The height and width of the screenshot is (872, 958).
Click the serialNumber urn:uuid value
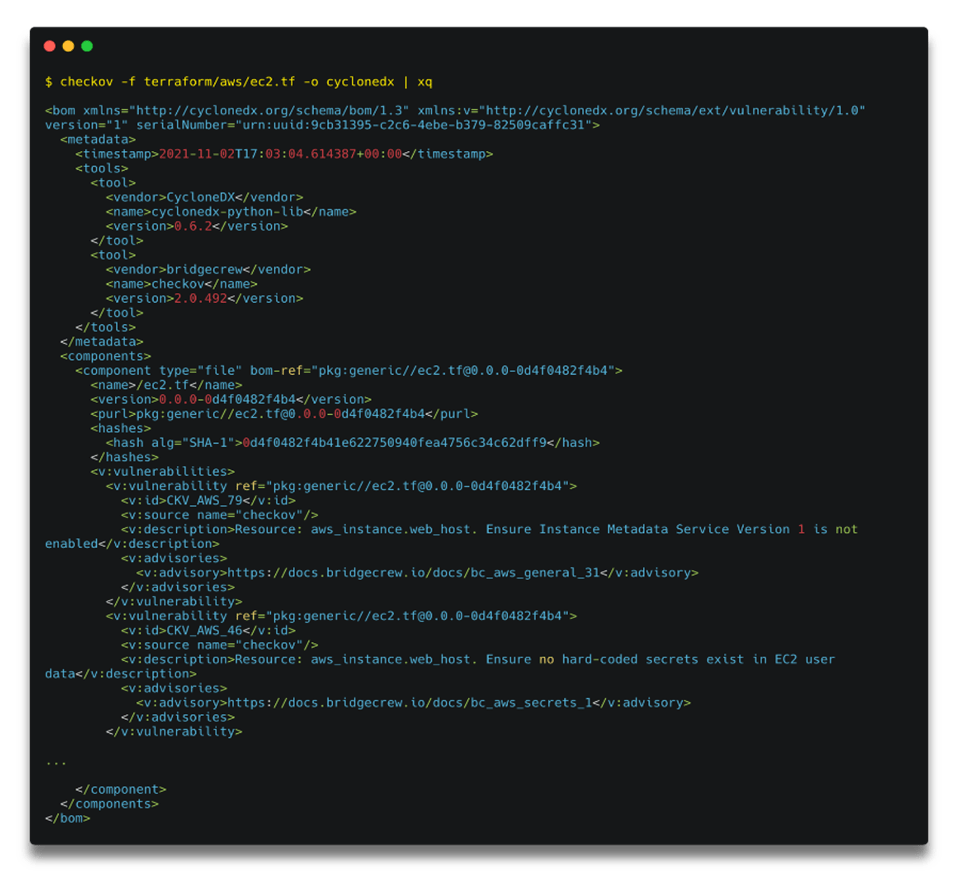tap(413, 125)
